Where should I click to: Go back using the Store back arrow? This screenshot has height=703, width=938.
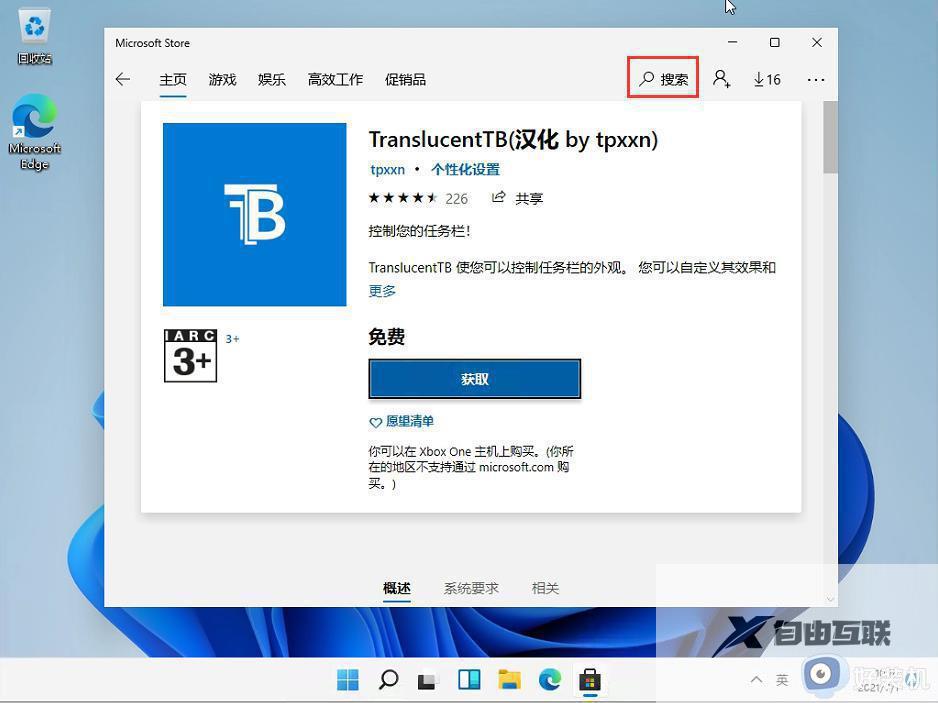[x=122, y=79]
